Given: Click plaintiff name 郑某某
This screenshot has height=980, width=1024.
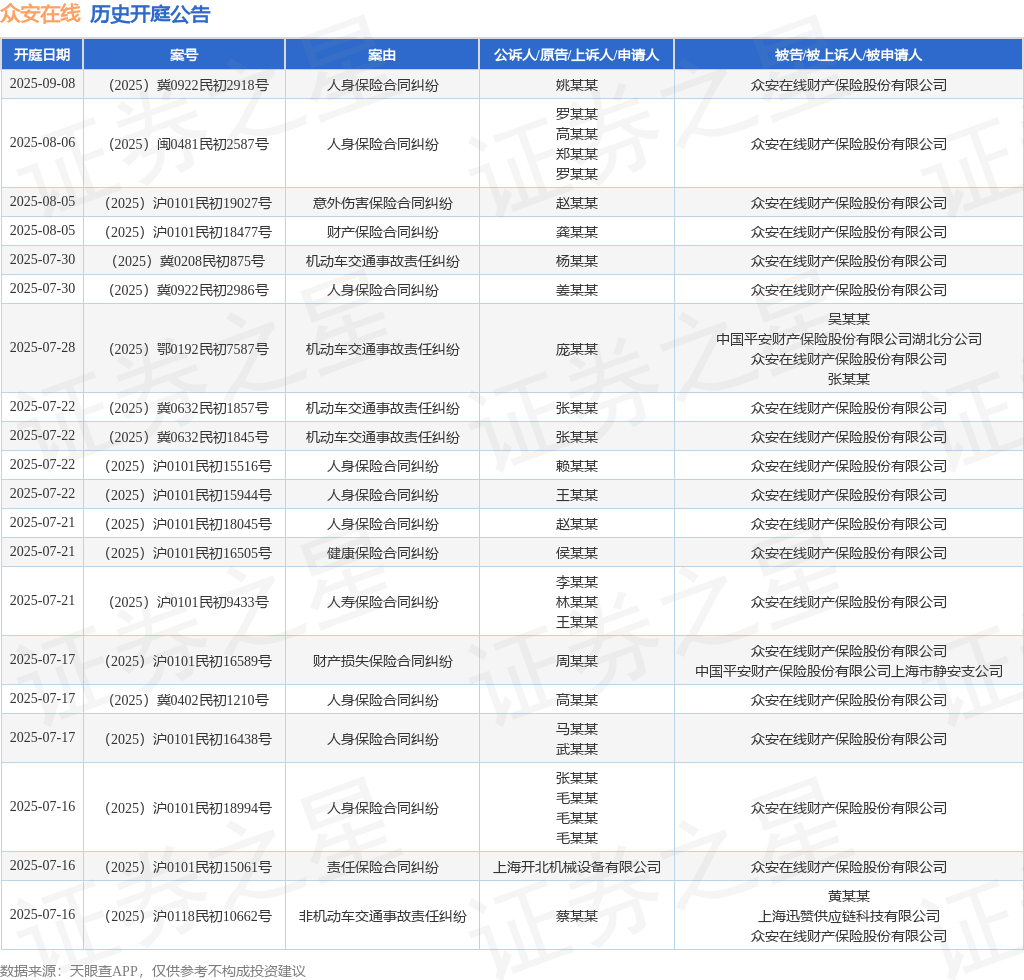Looking at the screenshot, I should [577, 154].
